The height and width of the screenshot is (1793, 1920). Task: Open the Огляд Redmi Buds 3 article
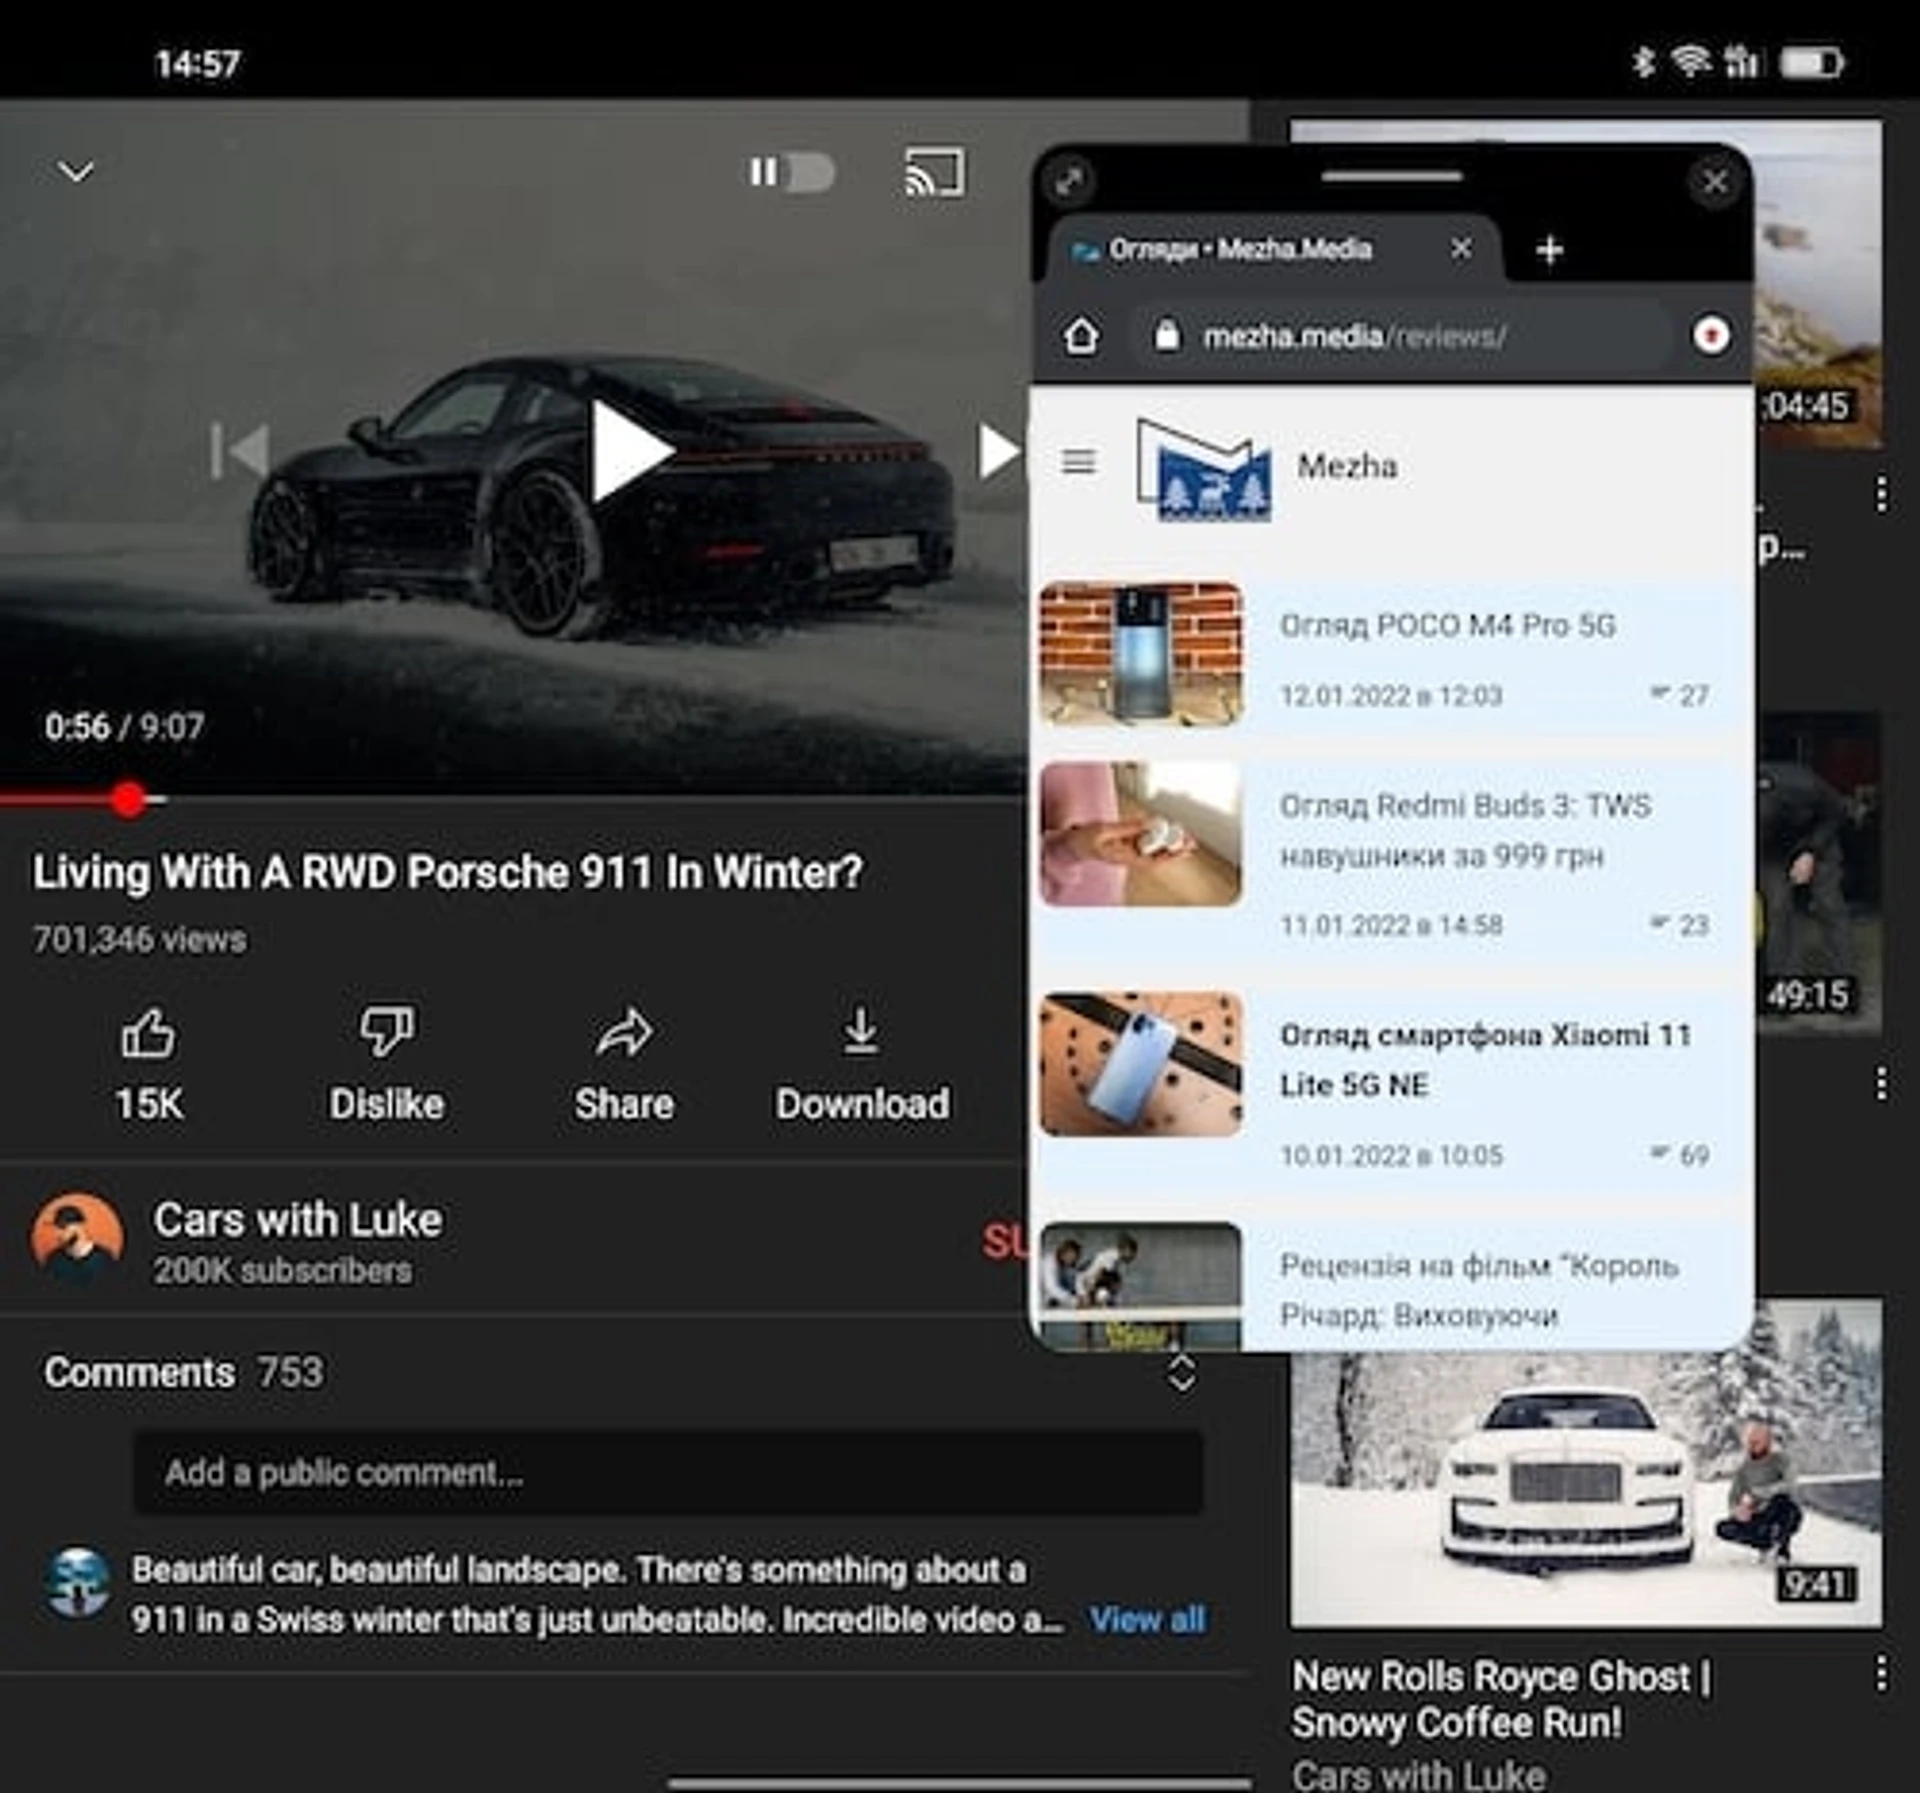(1465, 831)
